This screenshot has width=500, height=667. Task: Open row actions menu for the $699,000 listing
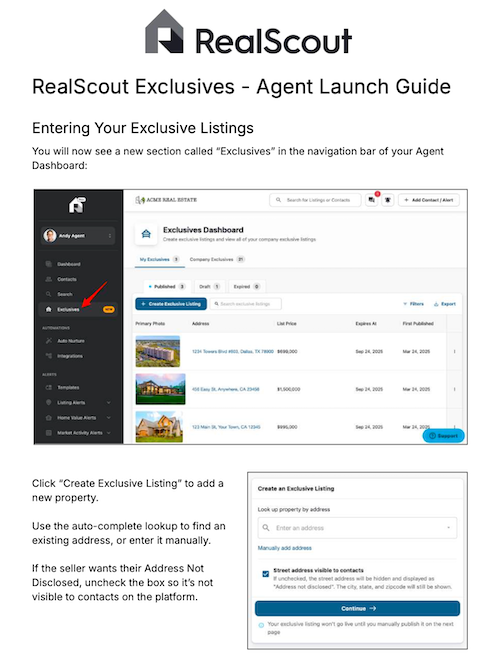(454, 351)
